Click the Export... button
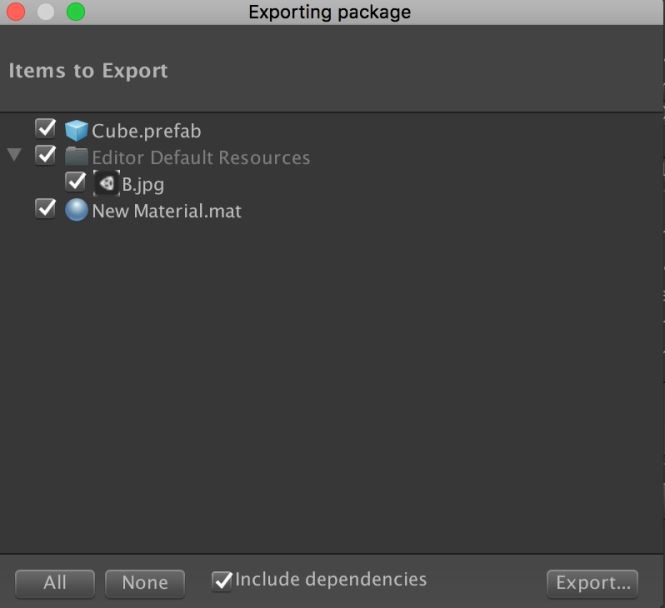665x608 pixels. (x=592, y=583)
